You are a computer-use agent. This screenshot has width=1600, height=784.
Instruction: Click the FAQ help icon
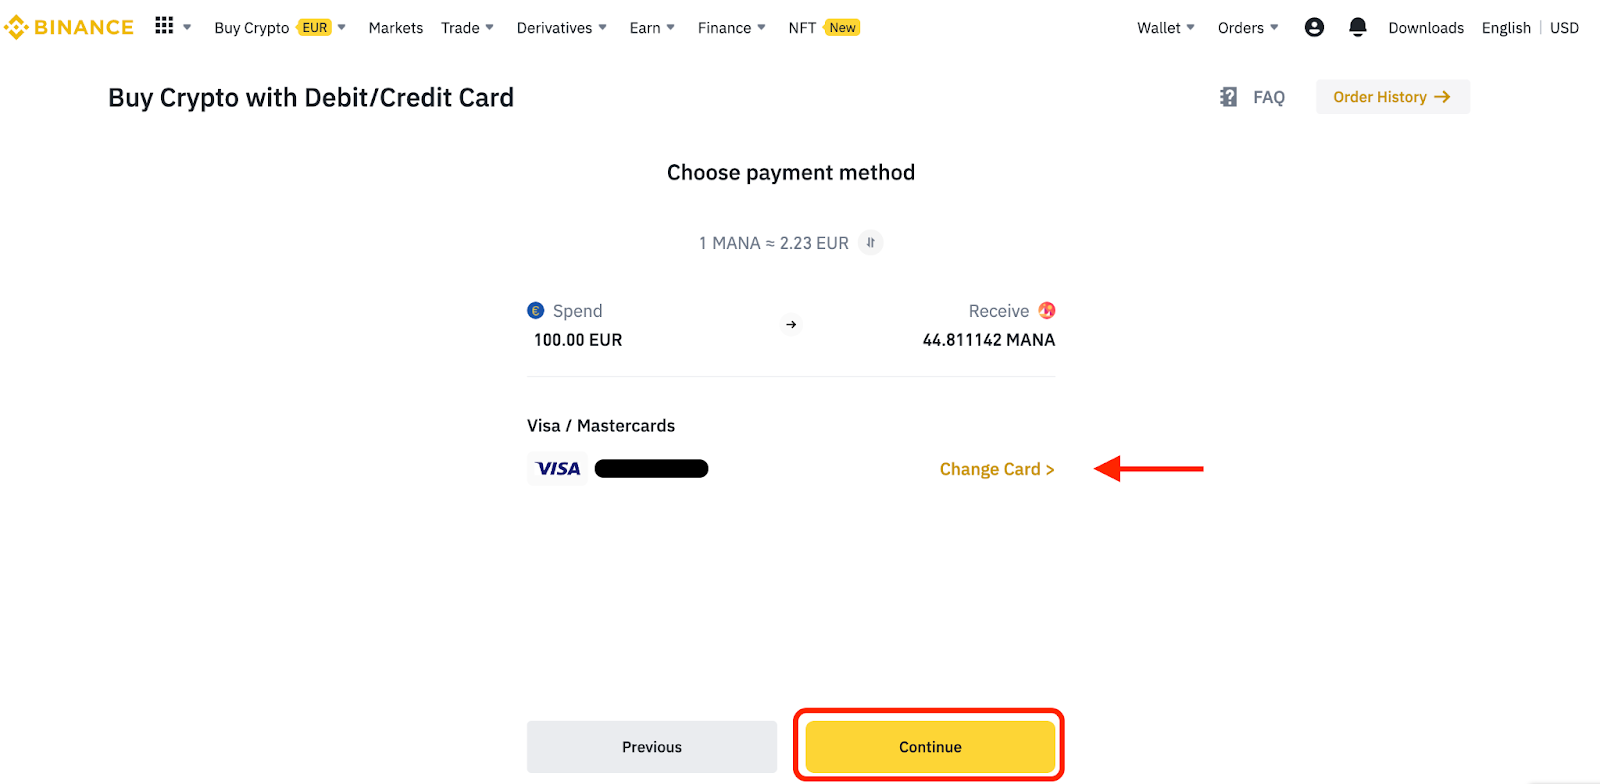[x=1228, y=96]
